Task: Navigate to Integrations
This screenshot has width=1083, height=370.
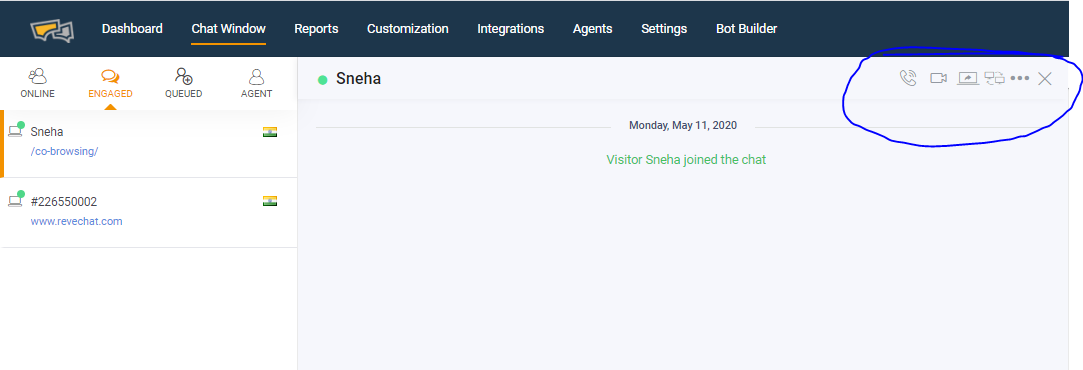Action: 510,29
